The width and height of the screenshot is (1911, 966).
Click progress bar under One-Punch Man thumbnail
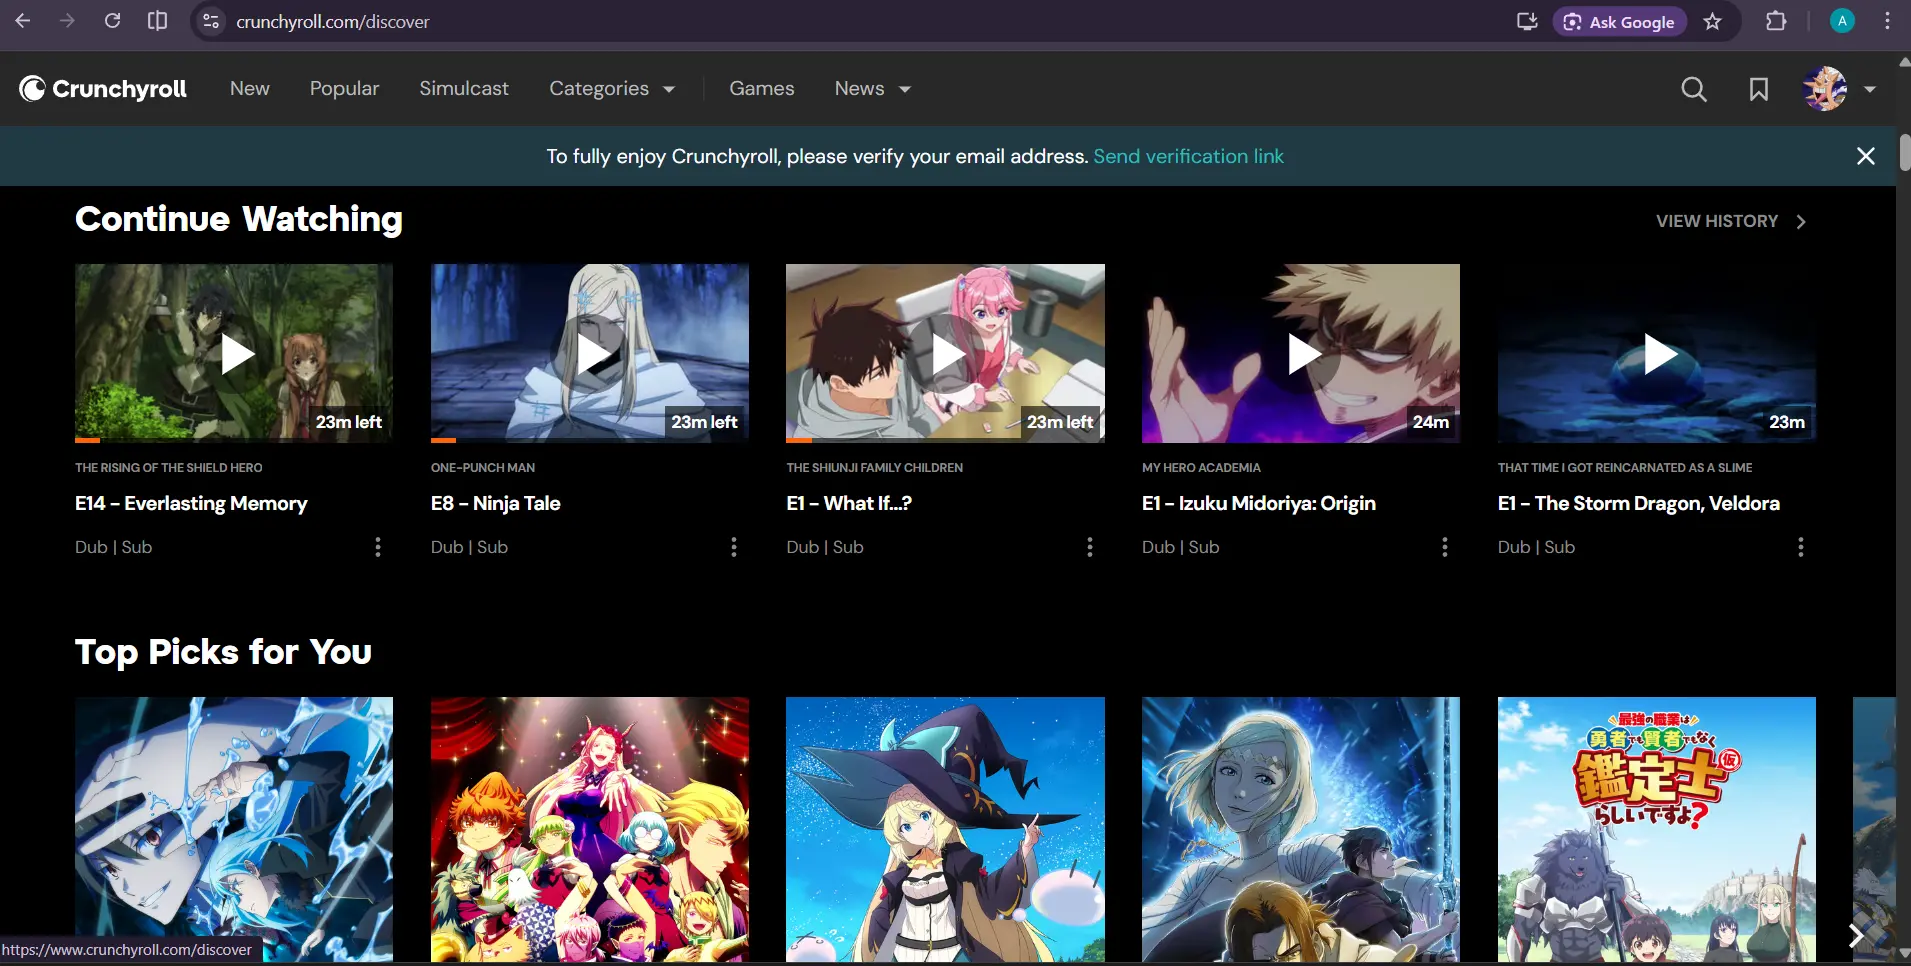pyautogui.click(x=590, y=440)
